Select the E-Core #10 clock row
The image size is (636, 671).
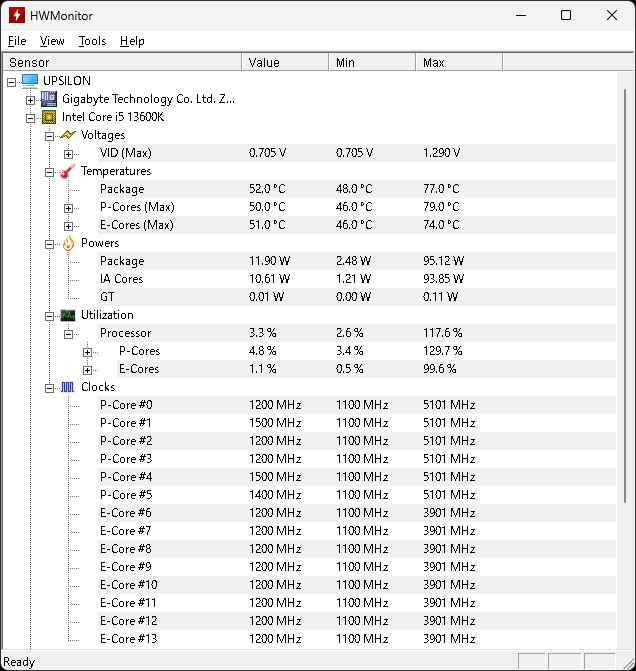357,585
